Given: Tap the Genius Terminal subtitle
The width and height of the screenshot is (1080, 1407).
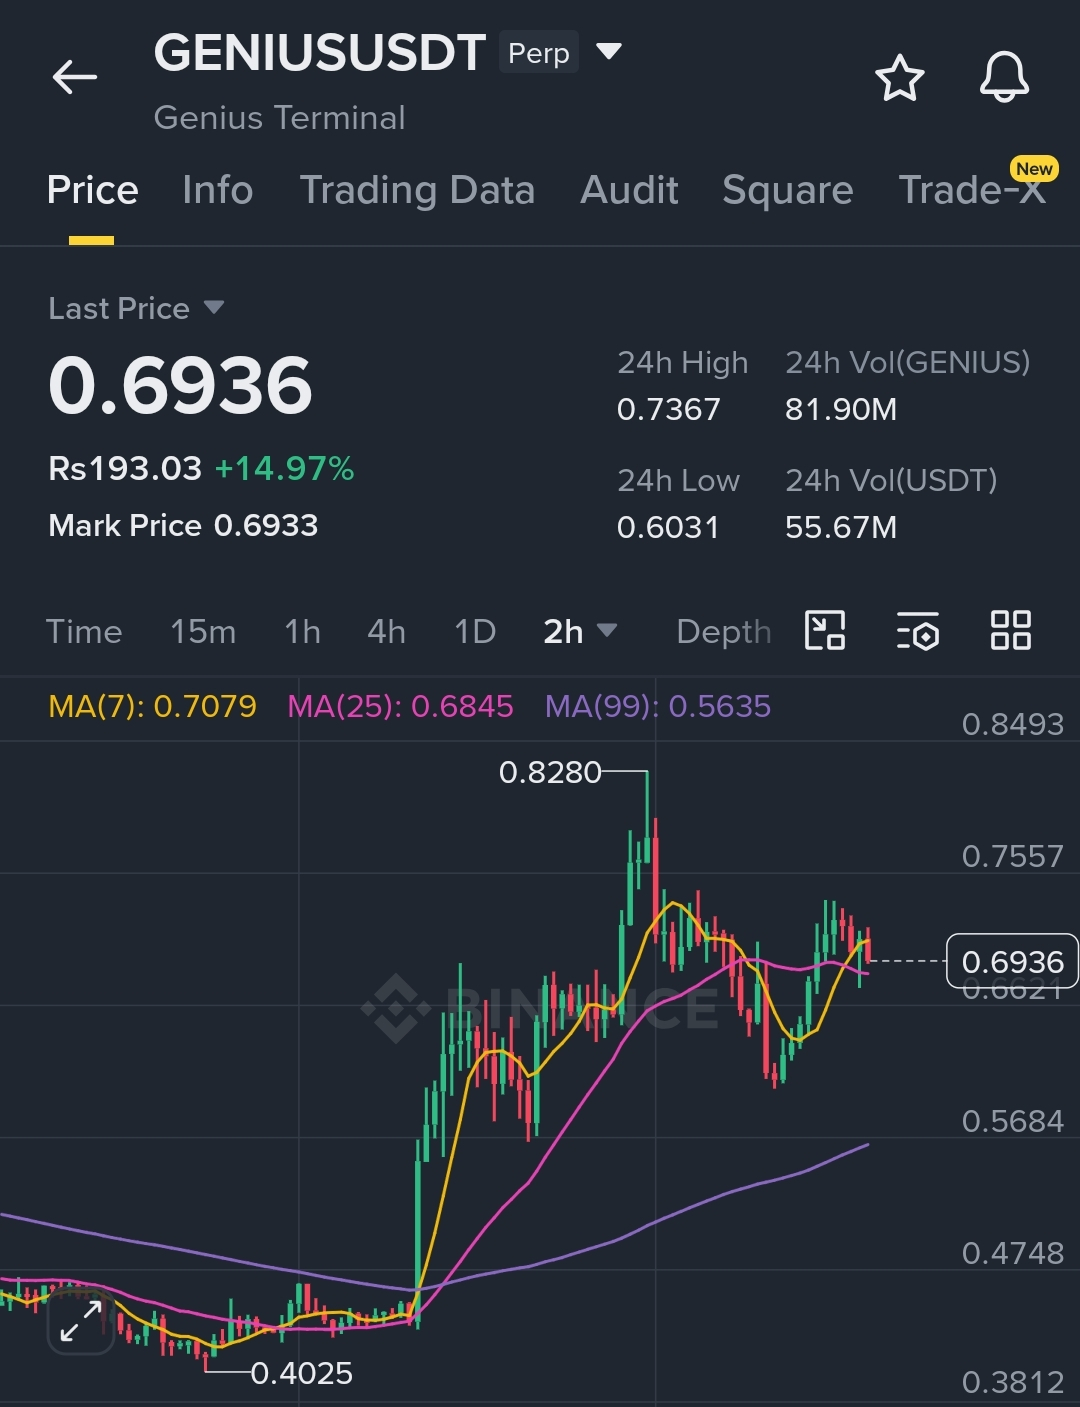Looking at the screenshot, I should [280, 118].
